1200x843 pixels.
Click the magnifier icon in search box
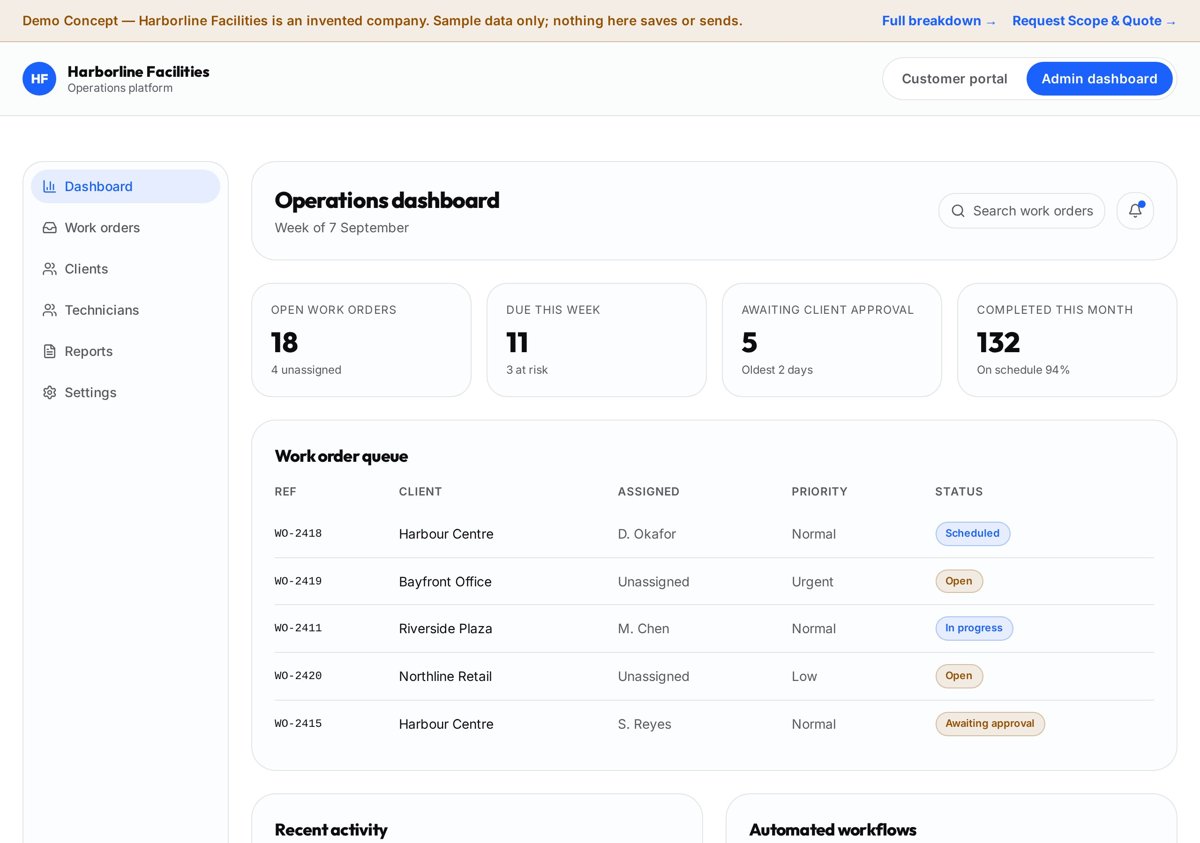tap(958, 211)
